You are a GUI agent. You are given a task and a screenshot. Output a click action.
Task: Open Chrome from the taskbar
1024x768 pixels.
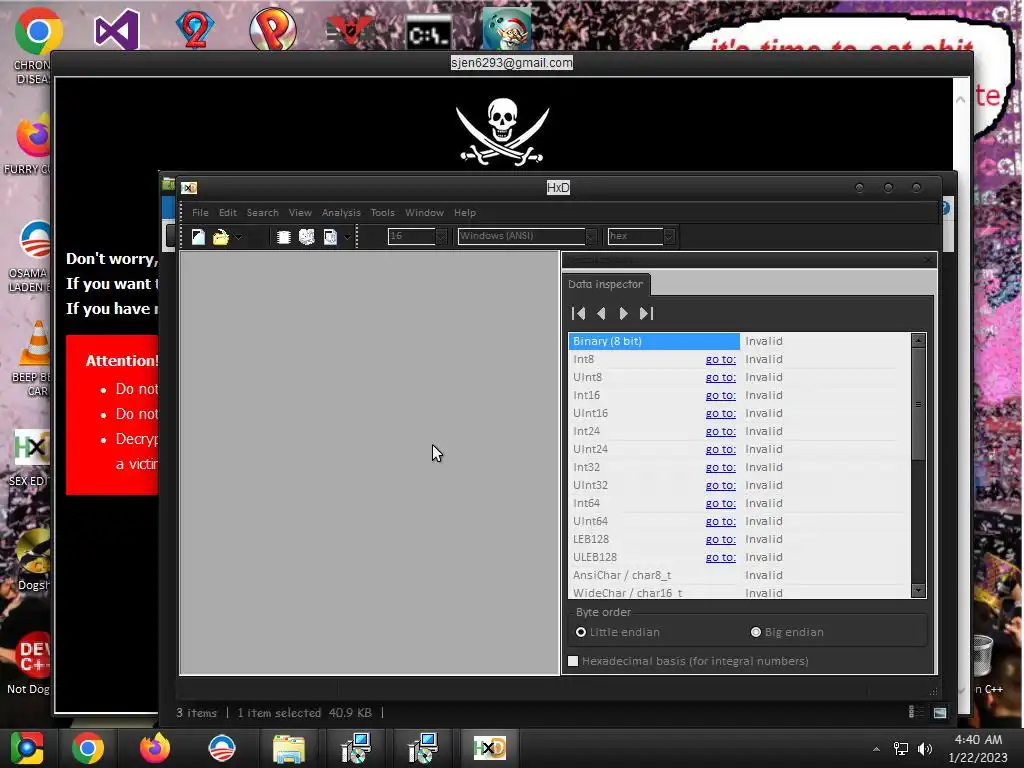(88, 748)
